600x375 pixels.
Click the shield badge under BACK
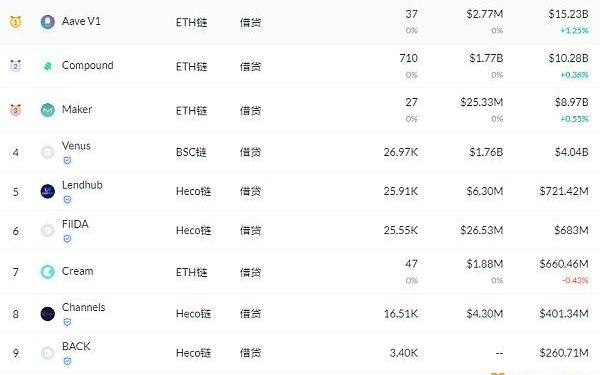pos(67,361)
